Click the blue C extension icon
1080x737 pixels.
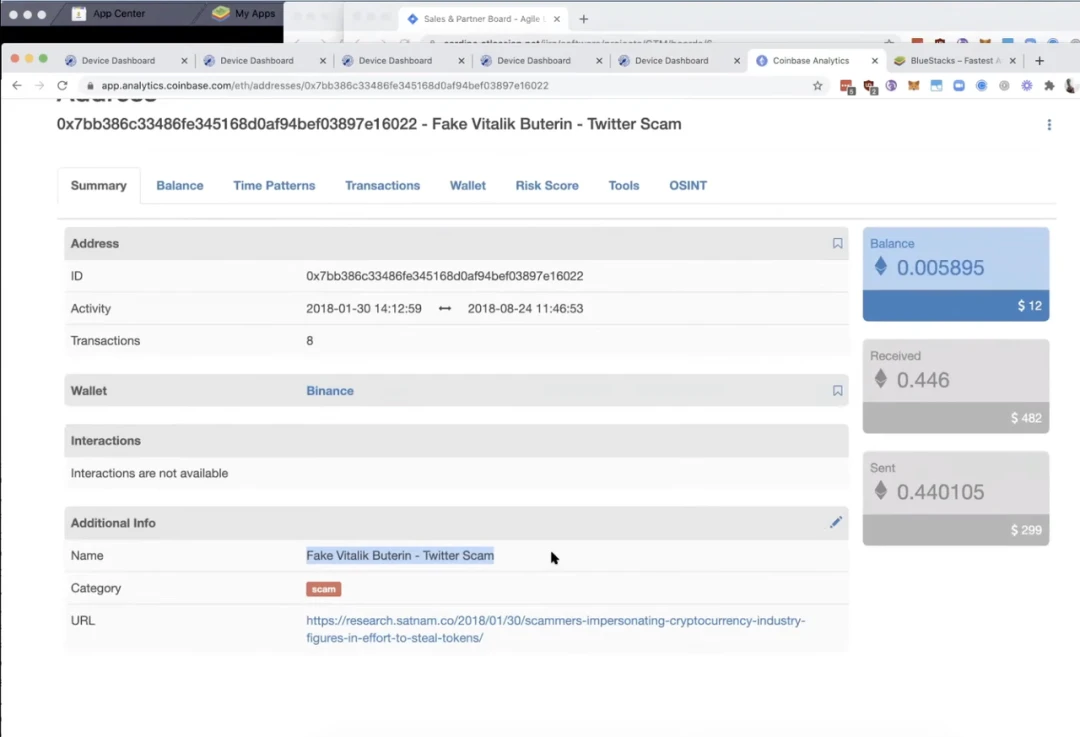(x=982, y=85)
